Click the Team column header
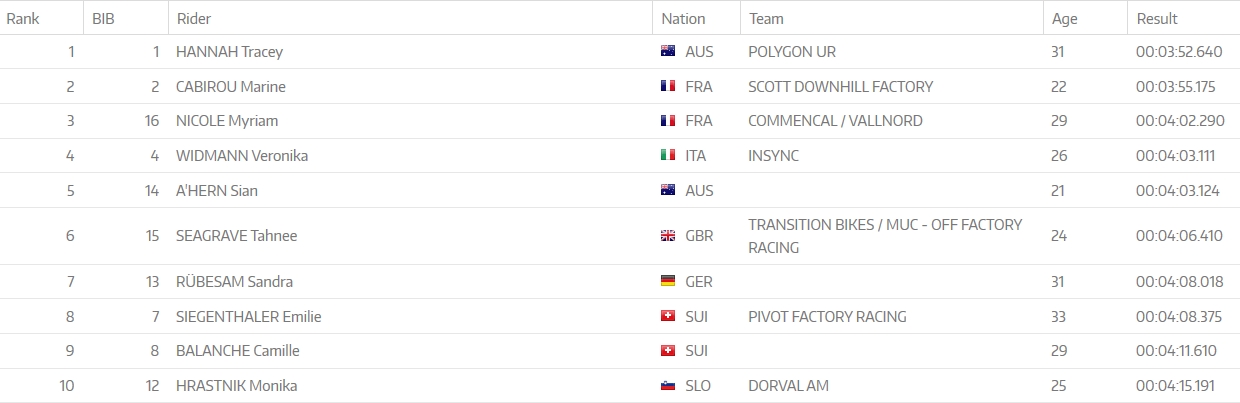This screenshot has width=1240, height=403. (766, 18)
